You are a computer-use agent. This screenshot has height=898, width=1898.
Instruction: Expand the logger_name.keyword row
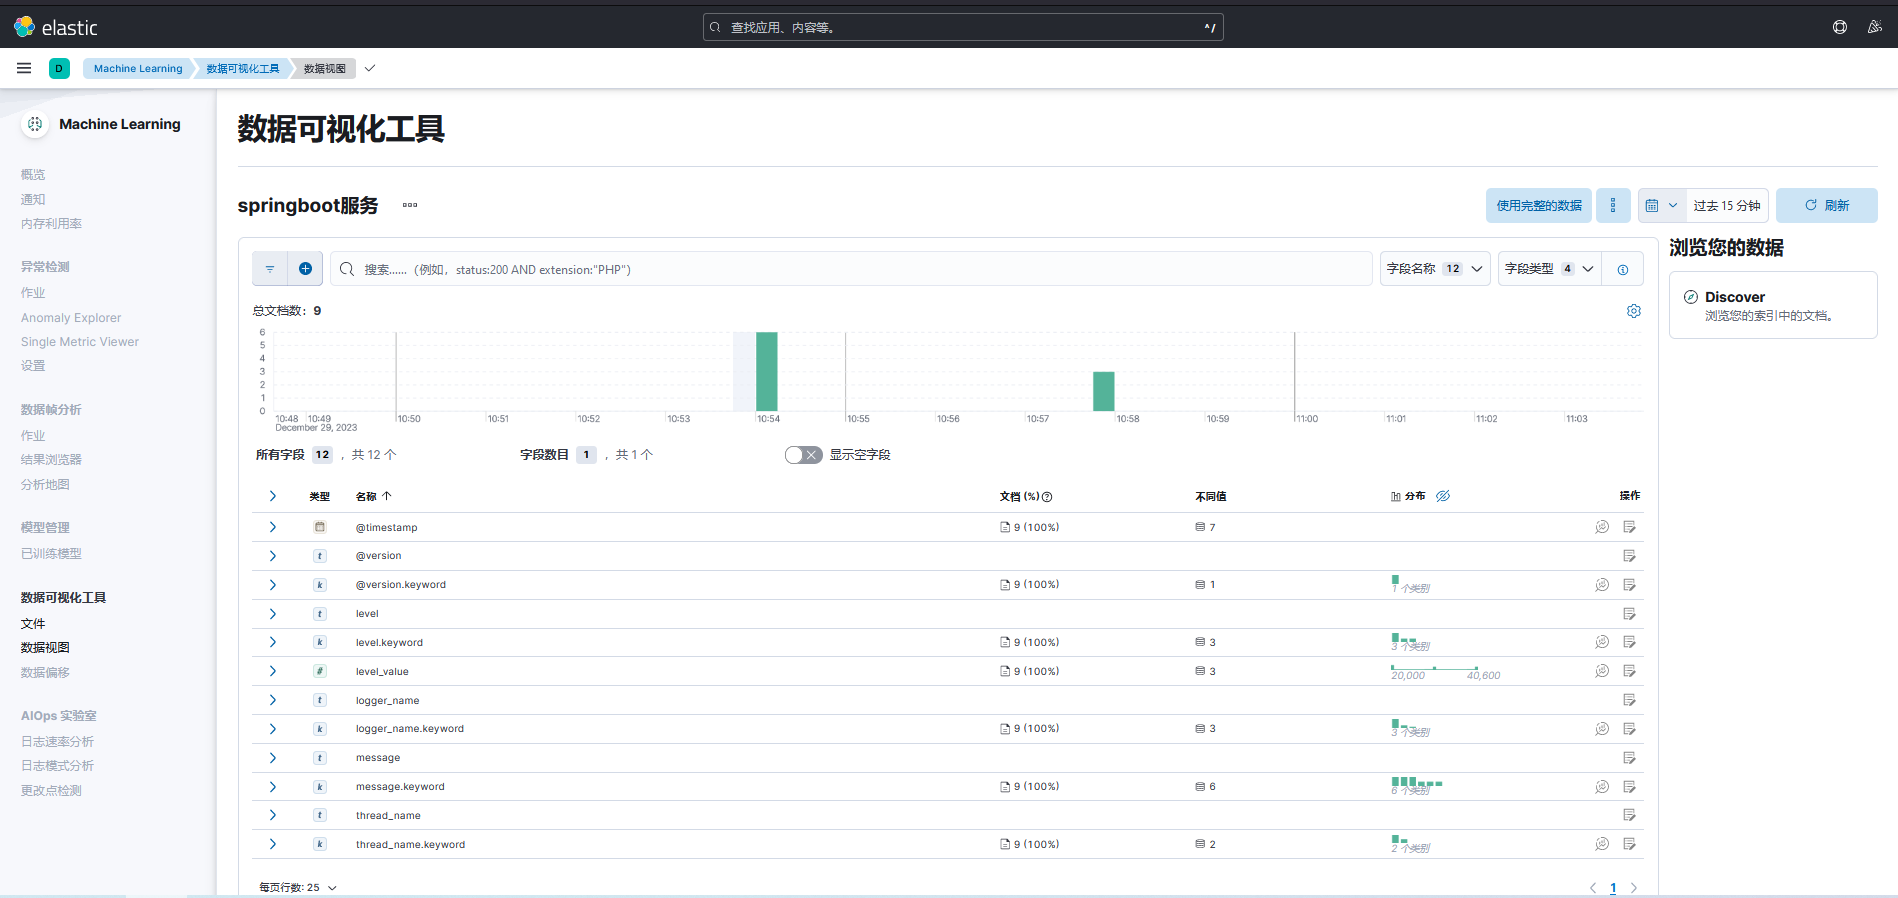tap(272, 729)
